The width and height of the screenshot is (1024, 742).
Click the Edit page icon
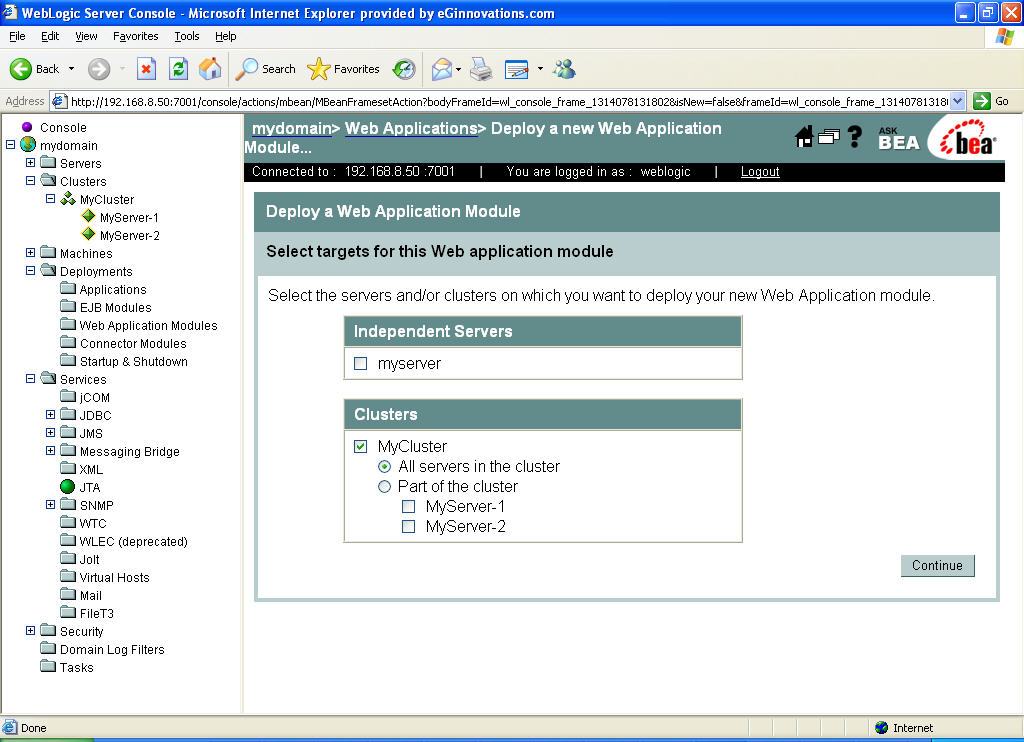pos(517,69)
